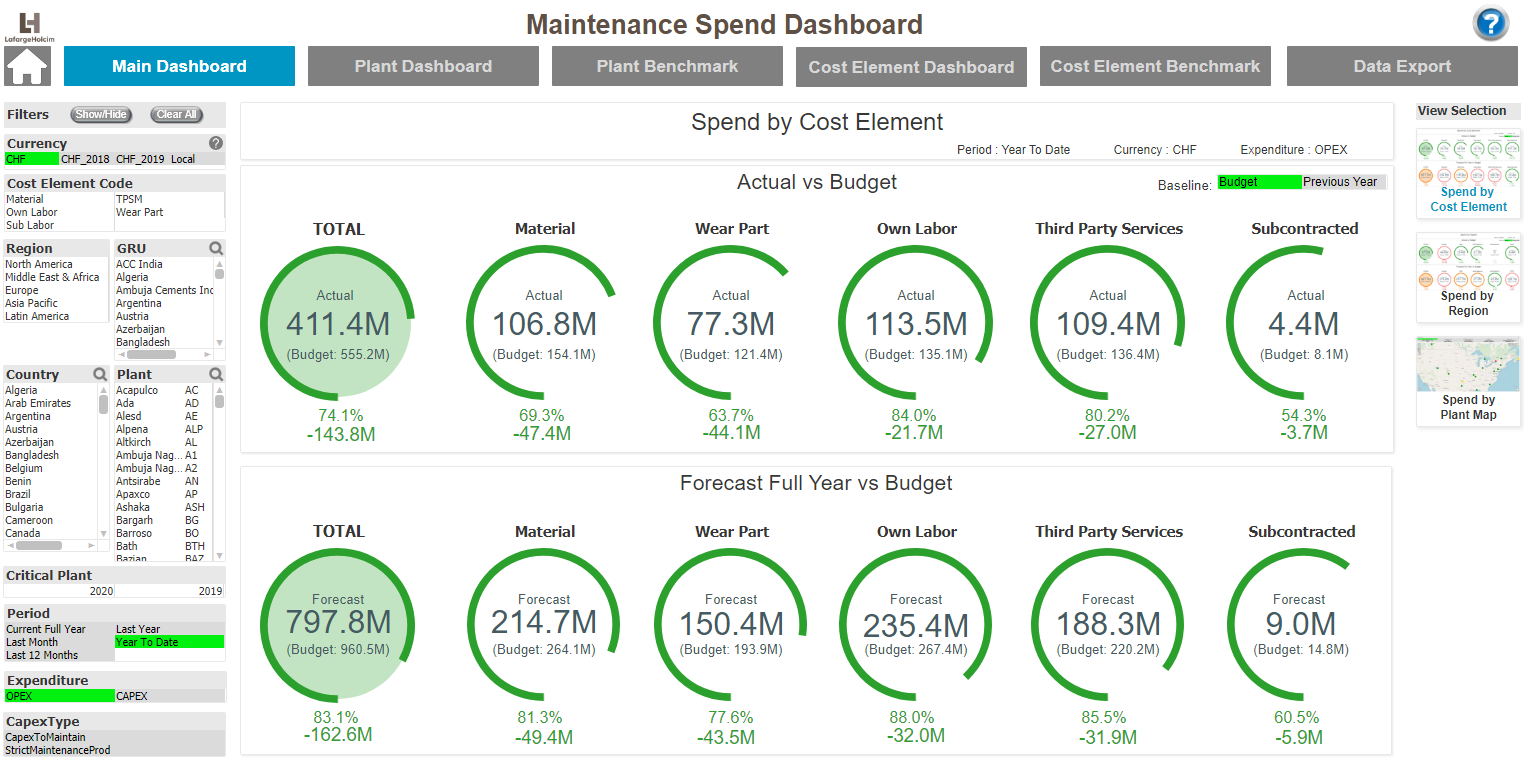The image size is (1524, 758).
Task: Click the Currency help question icon
Action: pyautogui.click(x=216, y=143)
